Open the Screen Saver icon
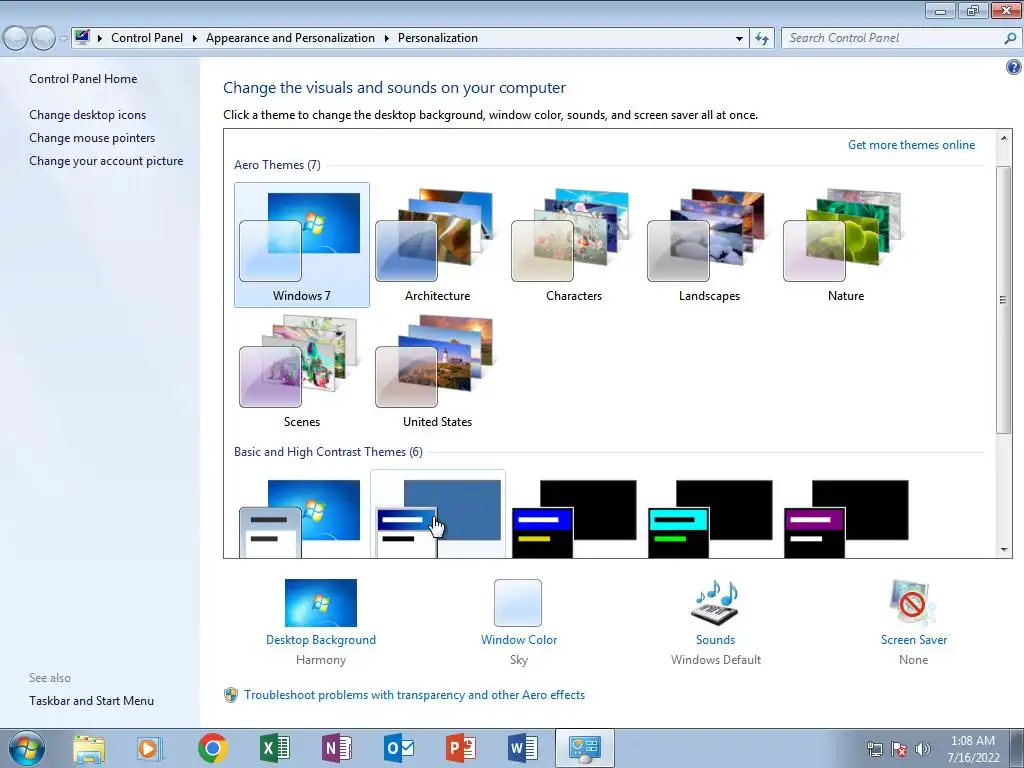 [x=912, y=603]
